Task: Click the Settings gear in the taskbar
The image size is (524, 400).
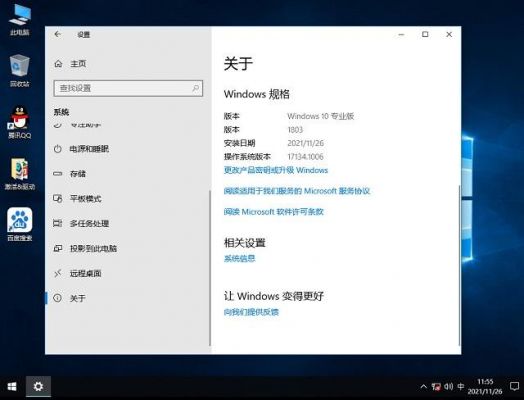Action: (x=38, y=387)
